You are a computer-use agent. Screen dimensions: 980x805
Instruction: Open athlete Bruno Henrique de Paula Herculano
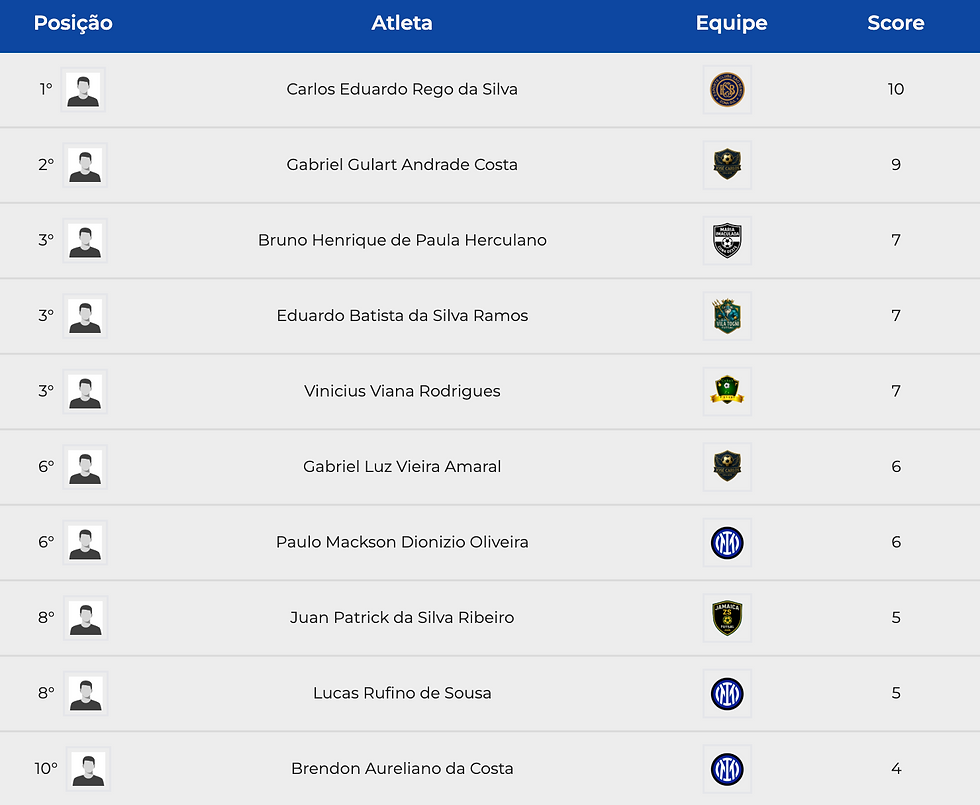(x=402, y=241)
